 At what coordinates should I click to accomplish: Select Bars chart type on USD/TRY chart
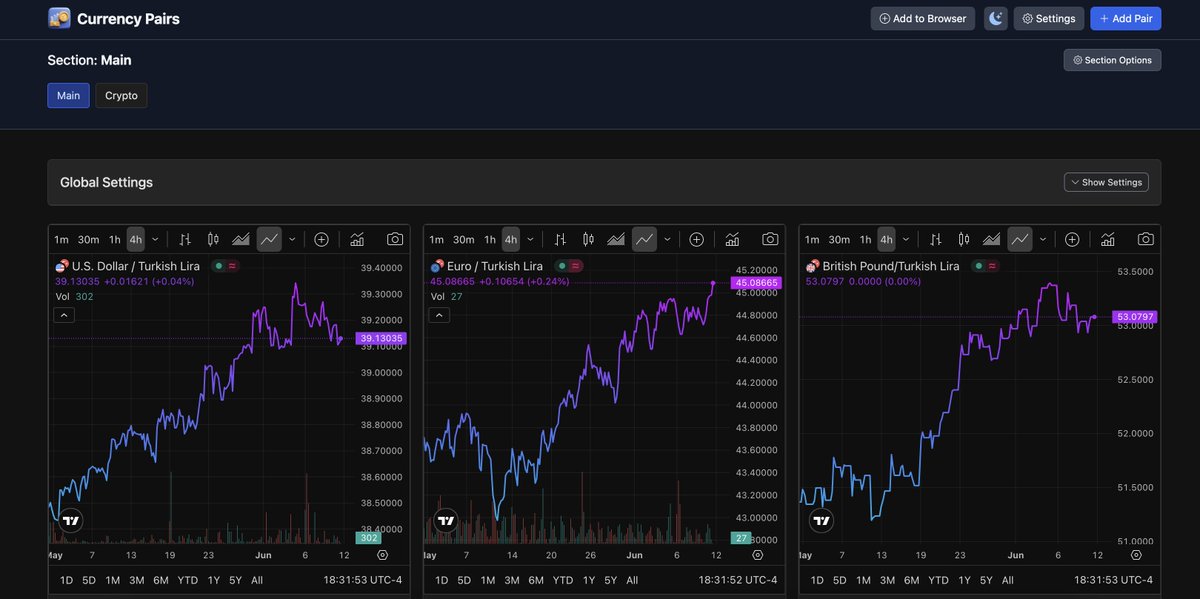click(185, 239)
